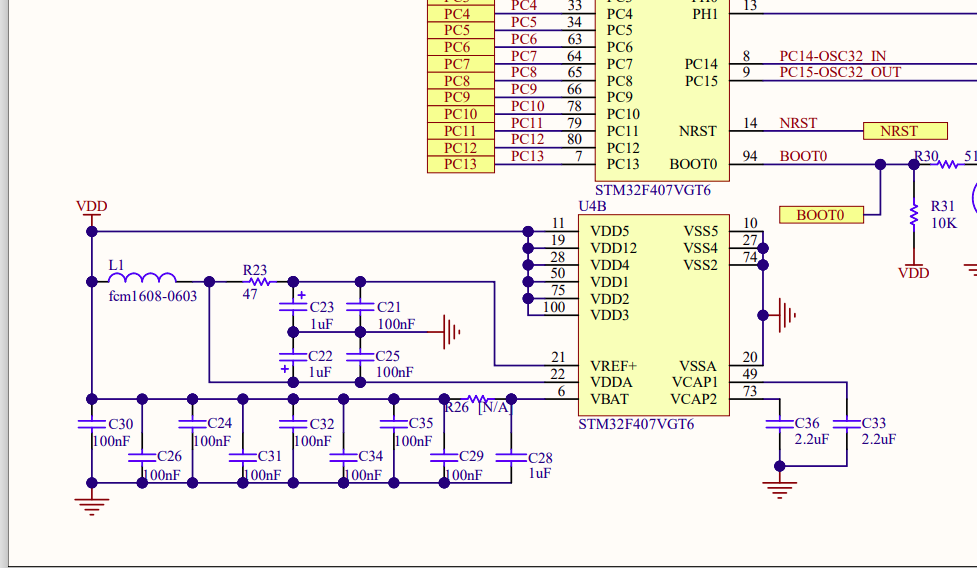The image size is (977, 568).
Task: Click the fcm1608-0603 inductor value text
Action: 153,296
